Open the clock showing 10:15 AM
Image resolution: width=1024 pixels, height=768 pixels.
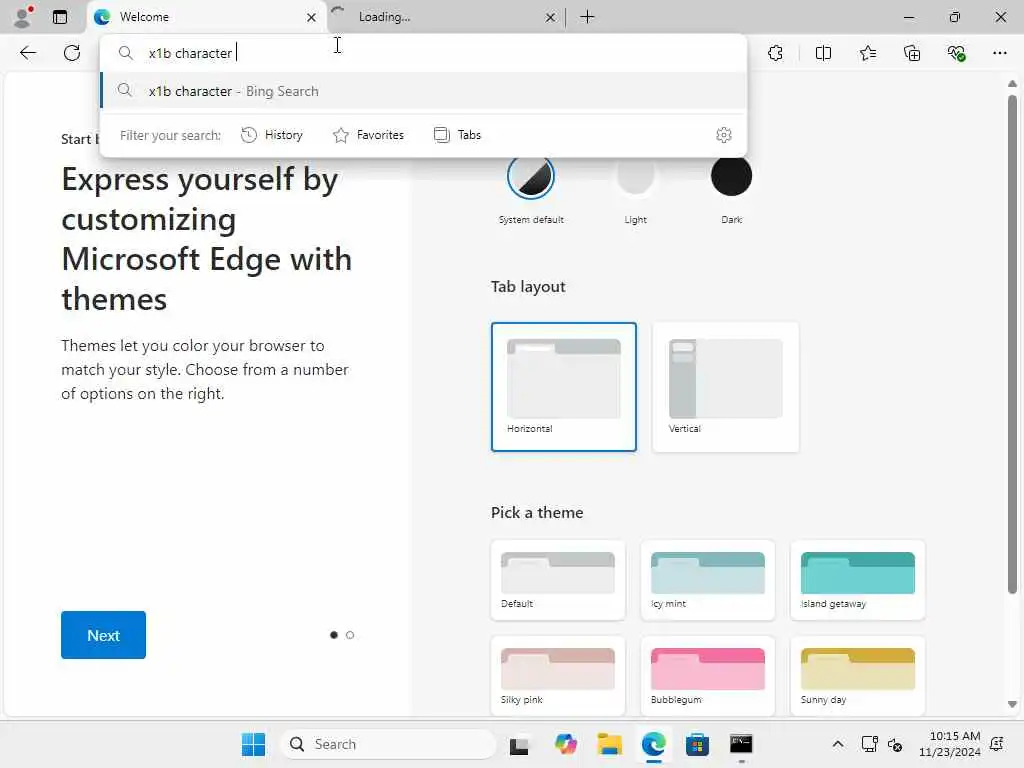coord(950,744)
